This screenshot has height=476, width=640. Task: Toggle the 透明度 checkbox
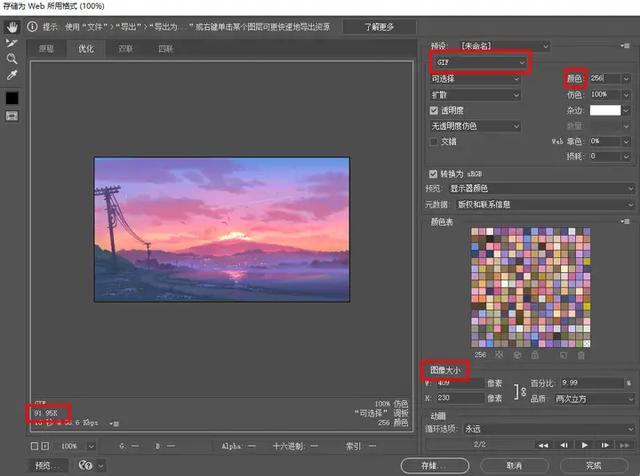(434, 111)
